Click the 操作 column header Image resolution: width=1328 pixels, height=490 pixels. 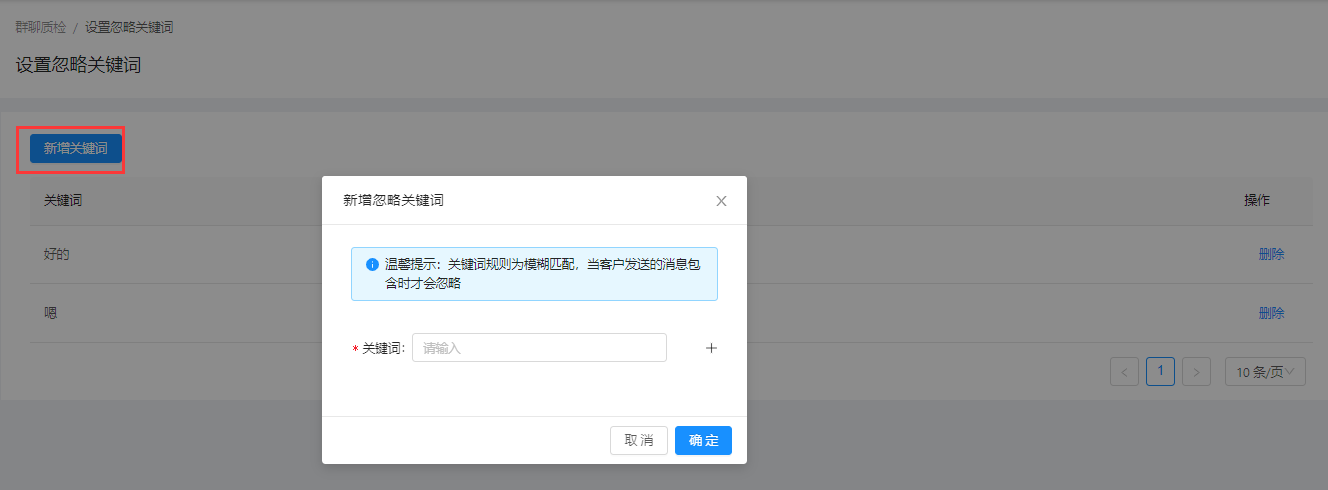[x=1257, y=201]
